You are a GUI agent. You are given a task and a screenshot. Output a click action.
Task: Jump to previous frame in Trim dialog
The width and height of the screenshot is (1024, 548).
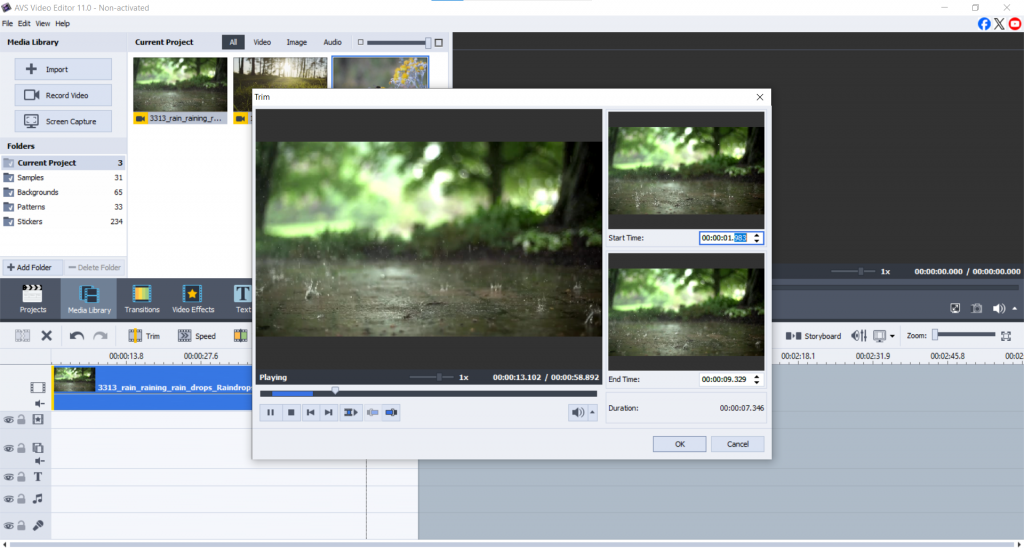click(310, 412)
